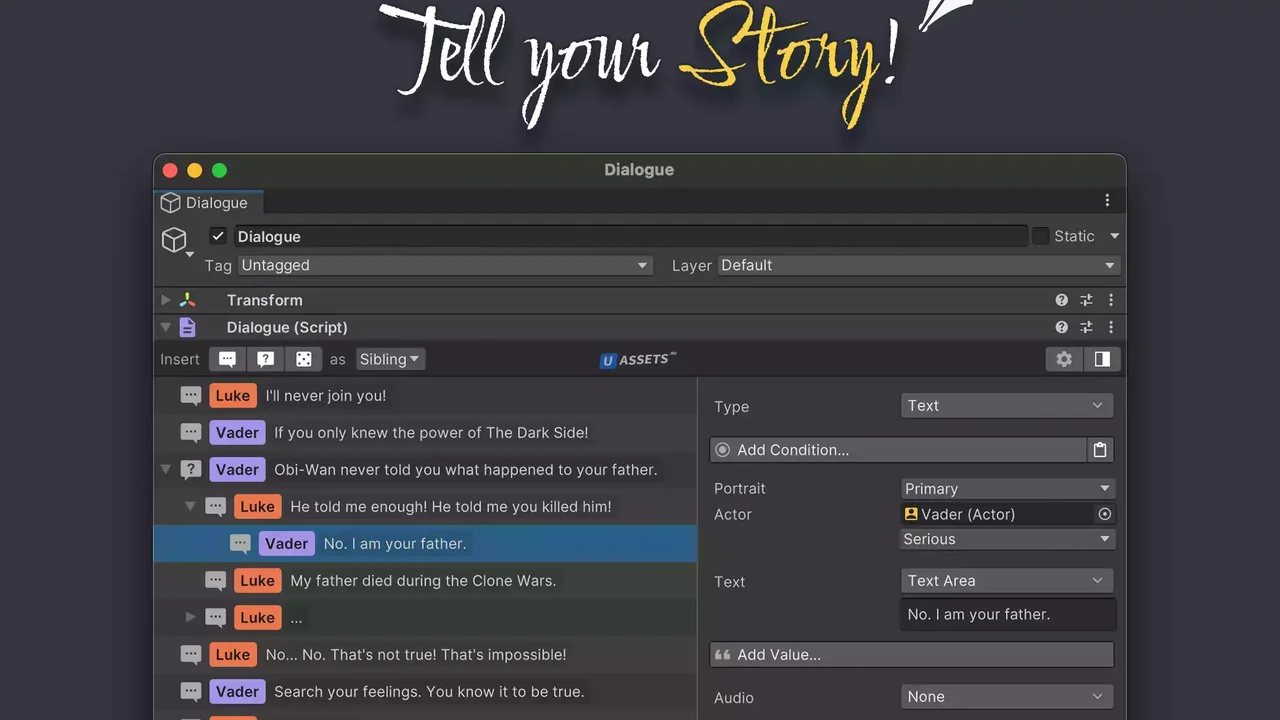Open dialogue settings gear button

pos(1064,359)
